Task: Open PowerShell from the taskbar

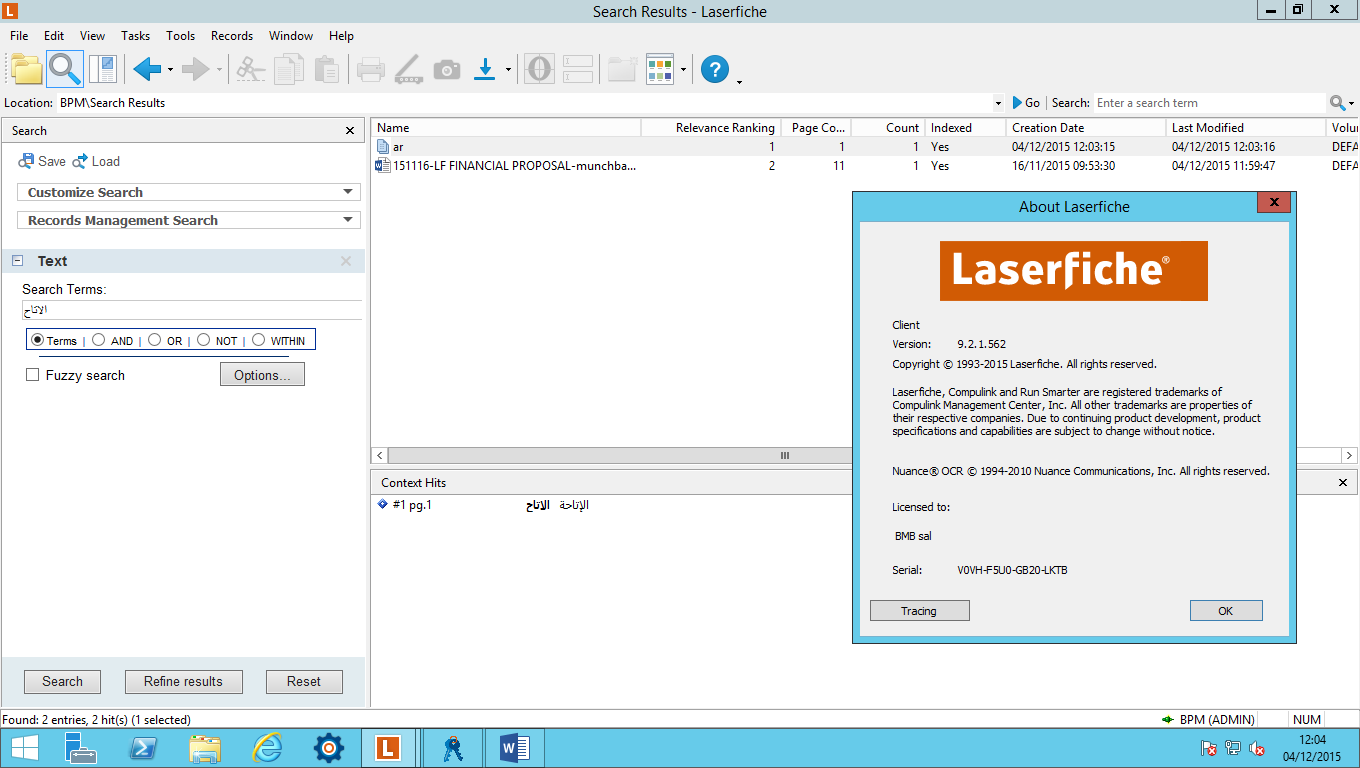Action: pyautogui.click(x=143, y=747)
